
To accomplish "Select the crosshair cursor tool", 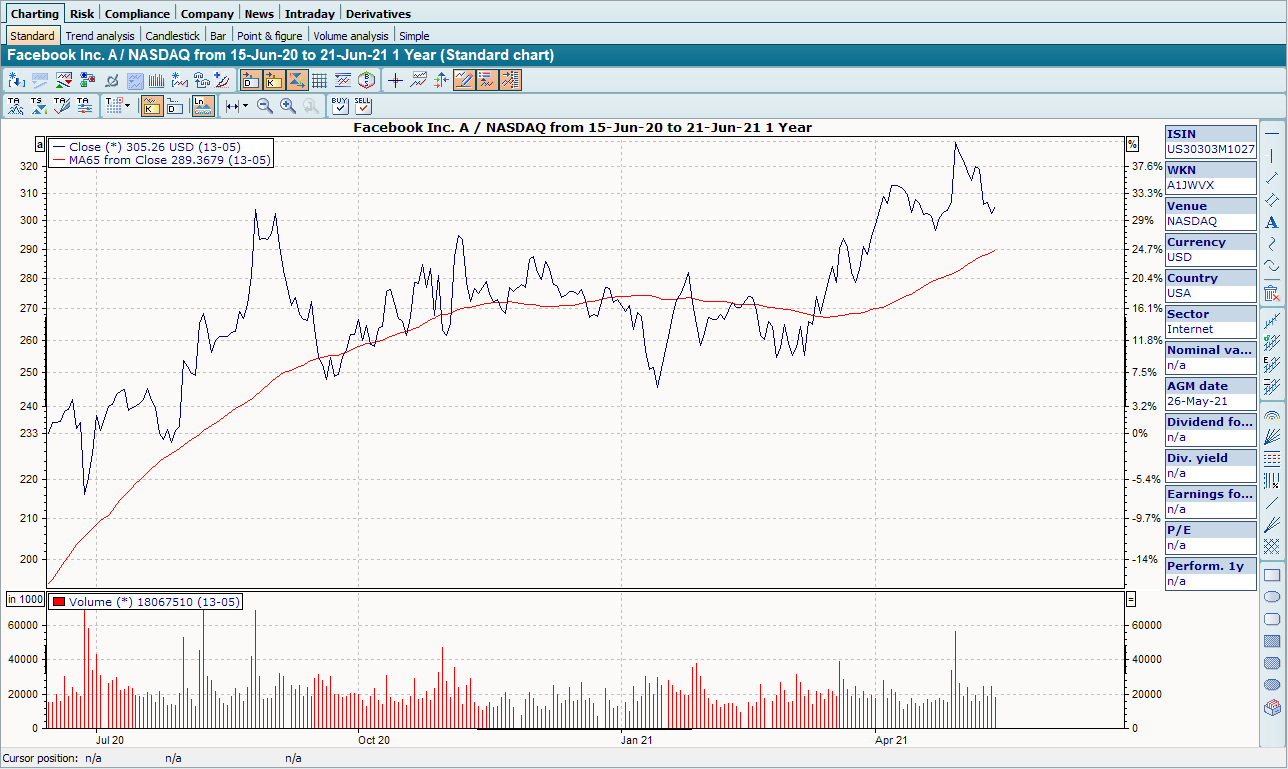I will pyautogui.click(x=395, y=80).
